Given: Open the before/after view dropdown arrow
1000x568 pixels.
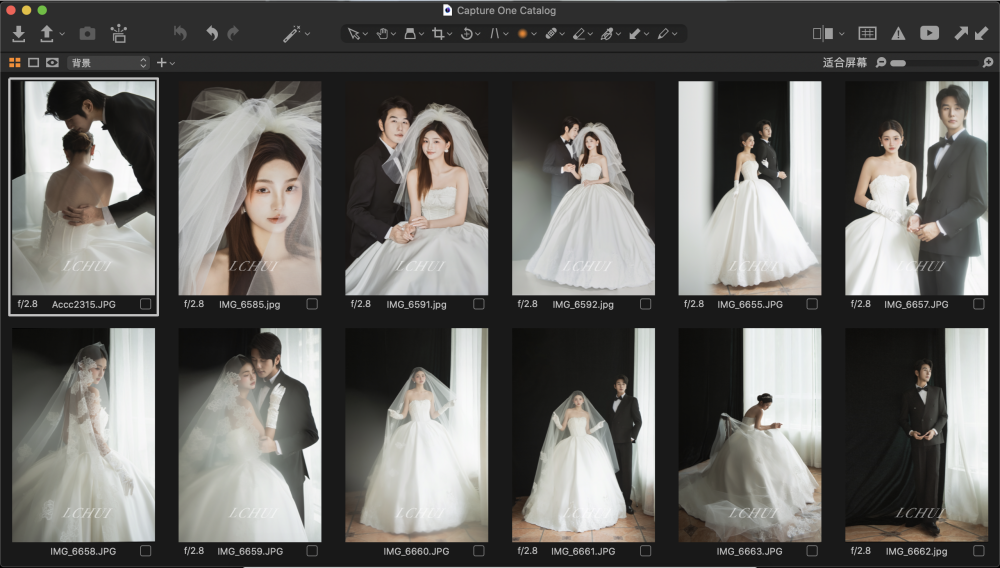Looking at the screenshot, I should point(842,33).
